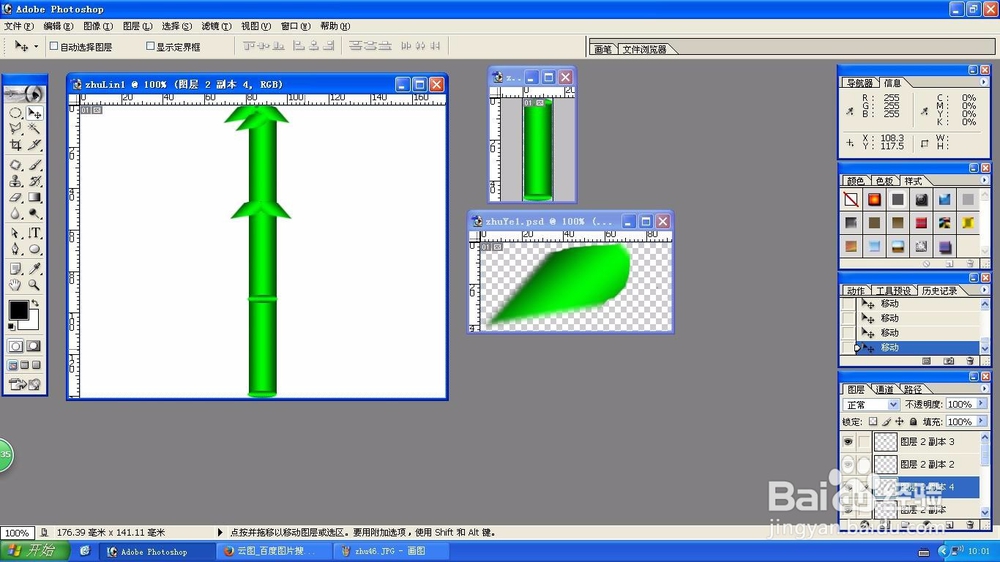Image resolution: width=1000 pixels, height=562 pixels.
Task: Click zoom percentage field in status bar
Action: [x=17, y=533]
